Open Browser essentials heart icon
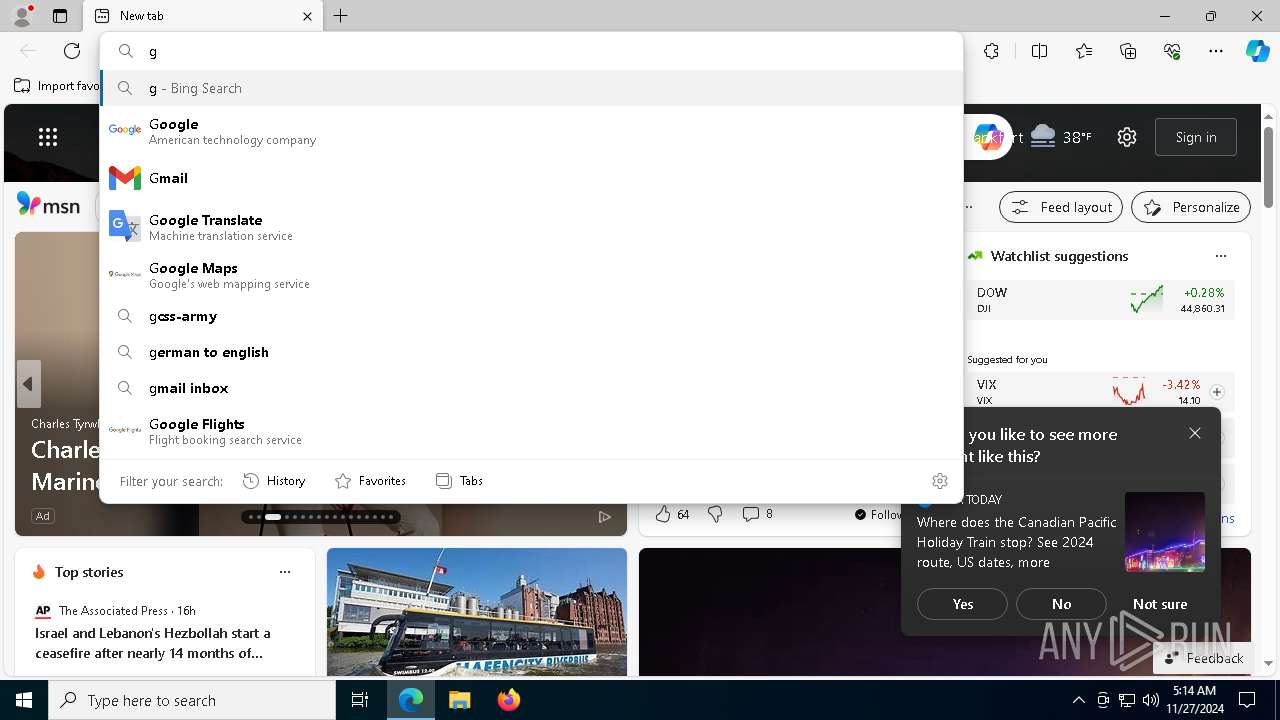The width and height of the screenshot is (1280, 720). [1172, 51]
